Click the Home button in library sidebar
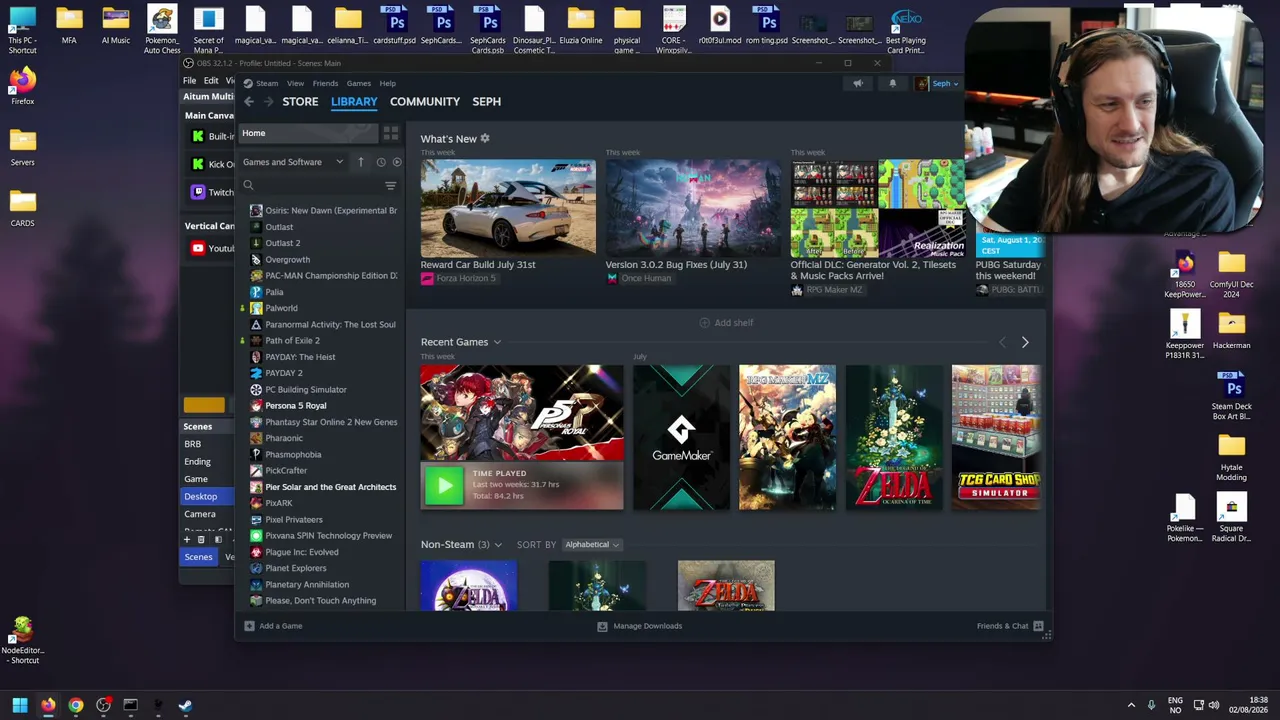 click(x=307, y=133)
